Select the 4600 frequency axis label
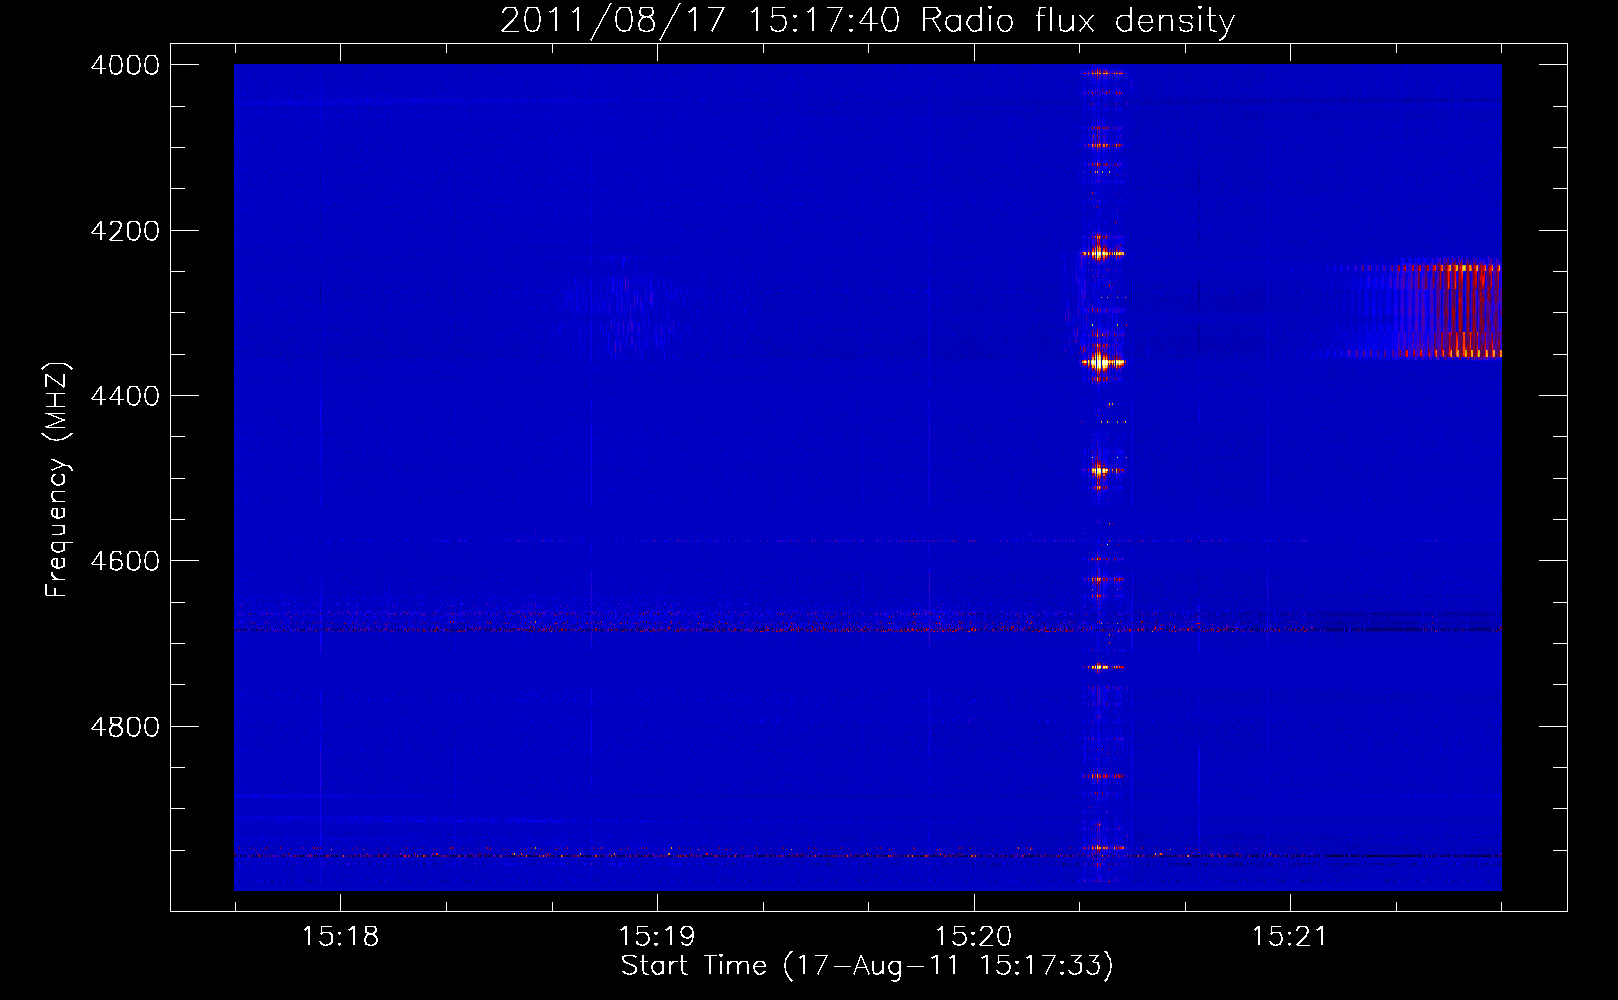 click(x=125, y=561)
